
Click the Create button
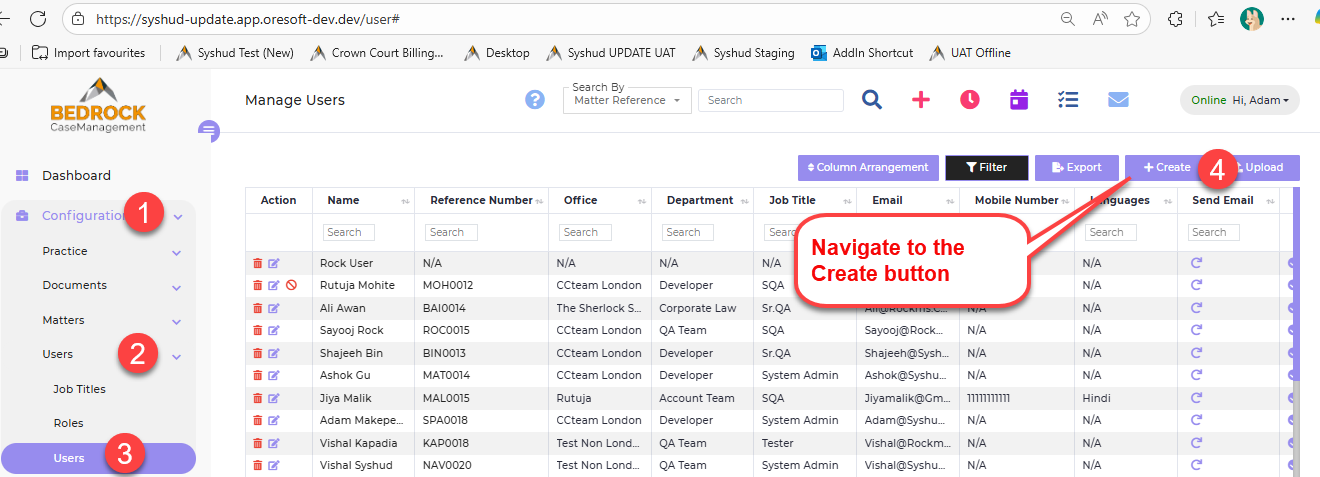click(1167, 167)
